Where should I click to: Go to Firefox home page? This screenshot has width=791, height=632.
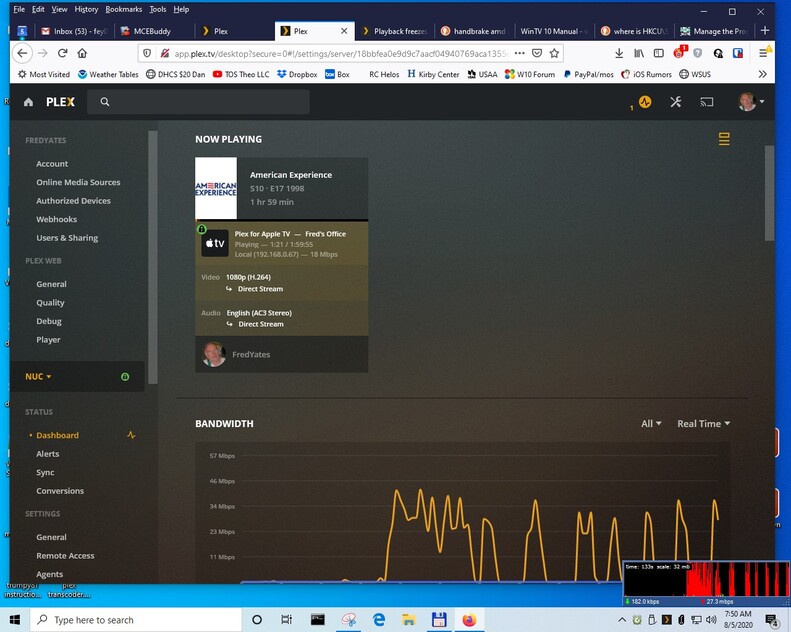tap(82, 53)
